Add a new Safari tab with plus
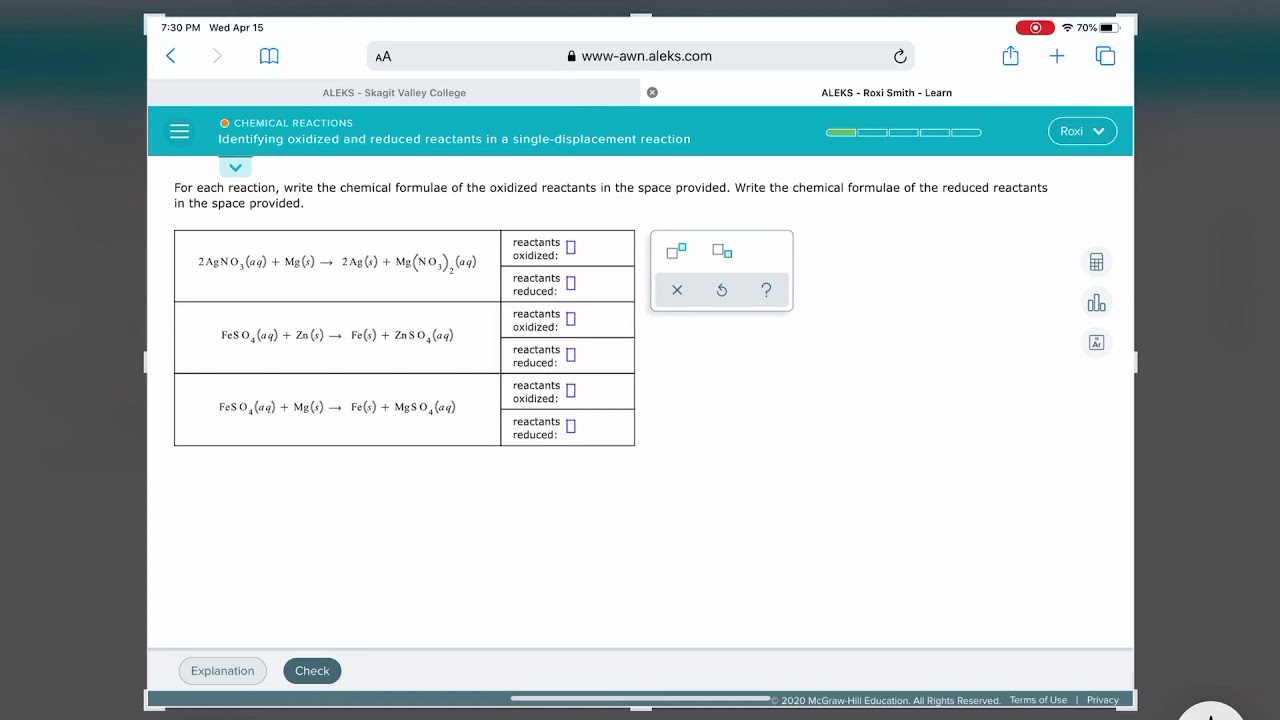 click(x=1057, y=56)
